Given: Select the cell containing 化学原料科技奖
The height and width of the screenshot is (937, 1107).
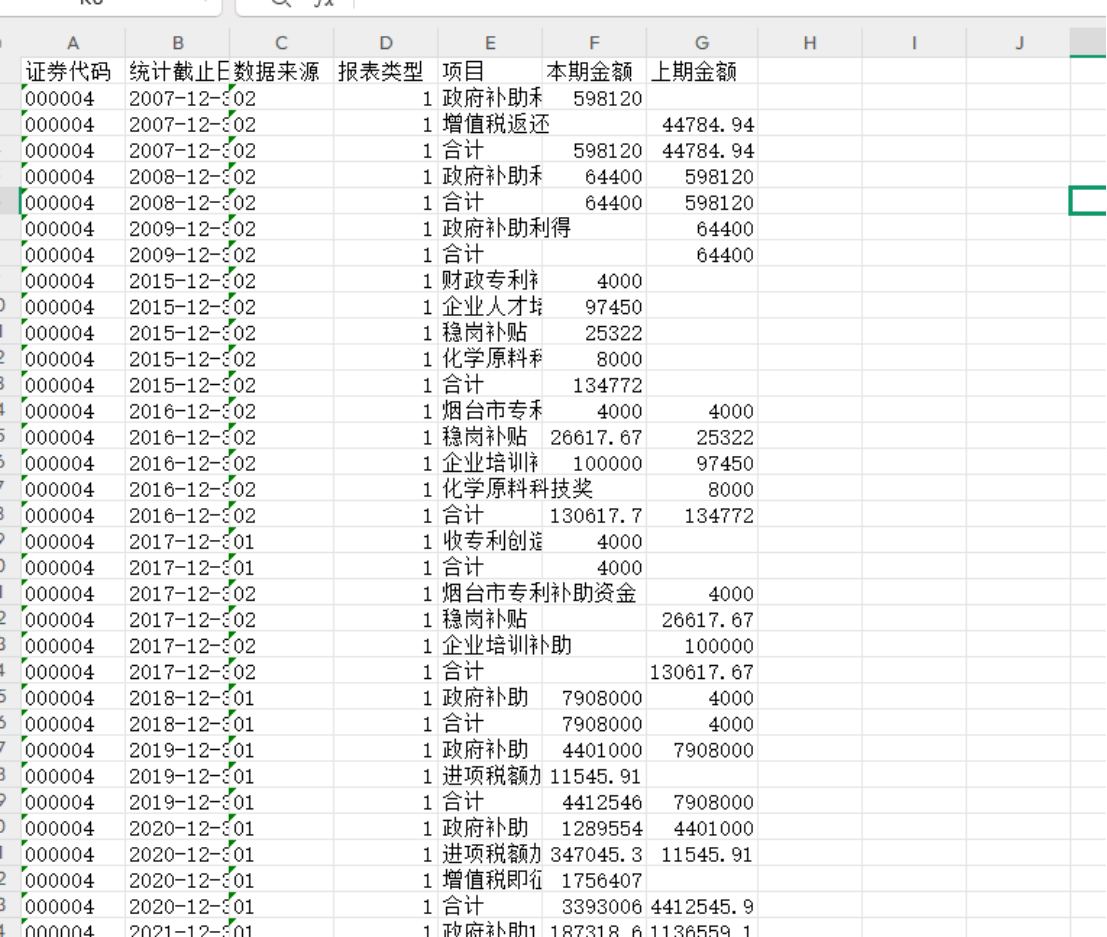Looking at the screenshot, I should point(490,489).
